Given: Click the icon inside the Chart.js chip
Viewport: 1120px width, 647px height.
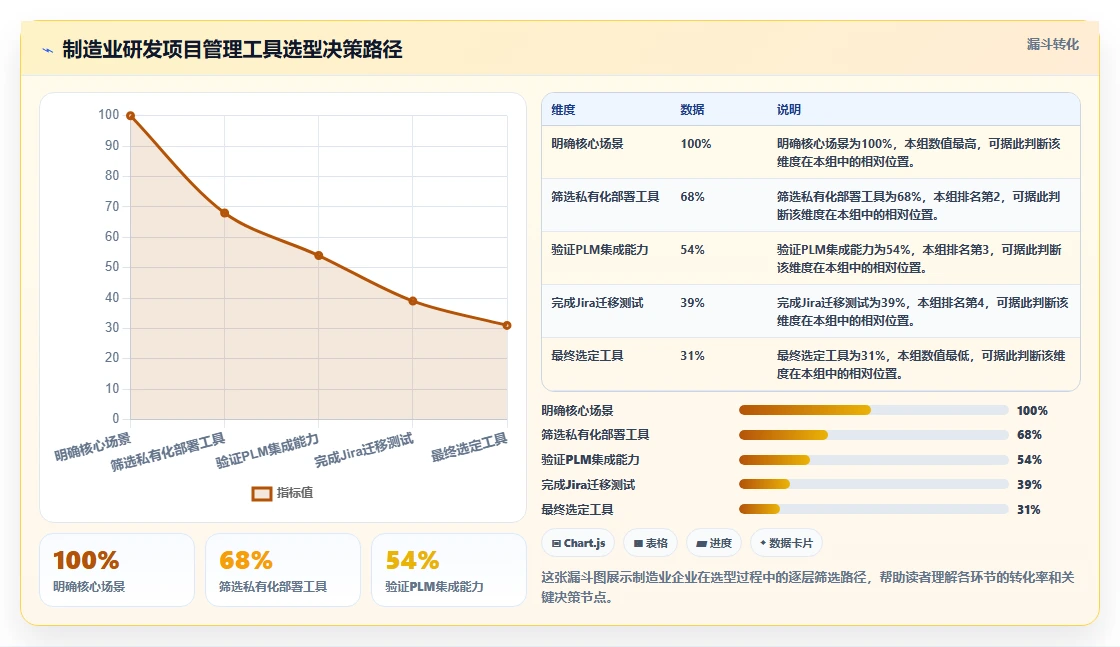Looking at the screenshot, I should pos(556,543).
